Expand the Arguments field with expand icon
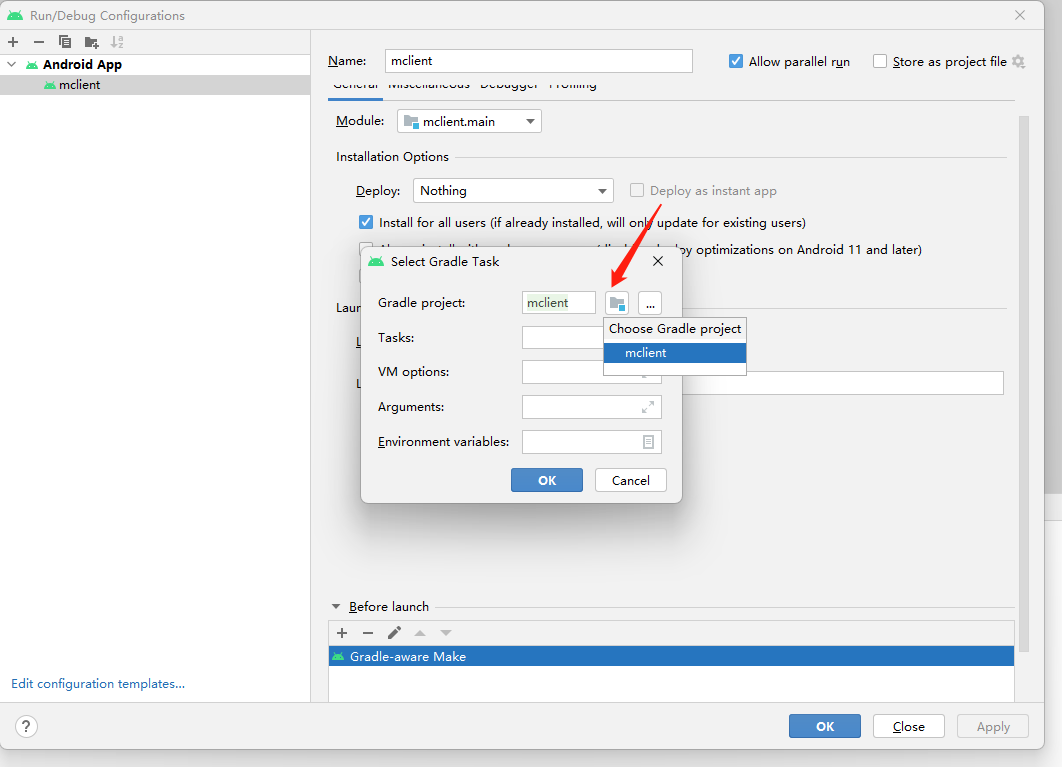Screen dimensions: 1062x767 click(x=648, y=407)
